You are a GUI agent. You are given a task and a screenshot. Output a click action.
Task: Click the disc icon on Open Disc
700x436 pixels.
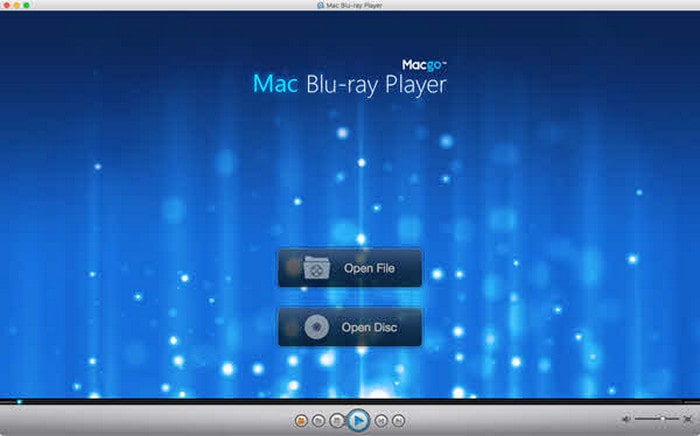pyautogui.click(x=315, y=327)
